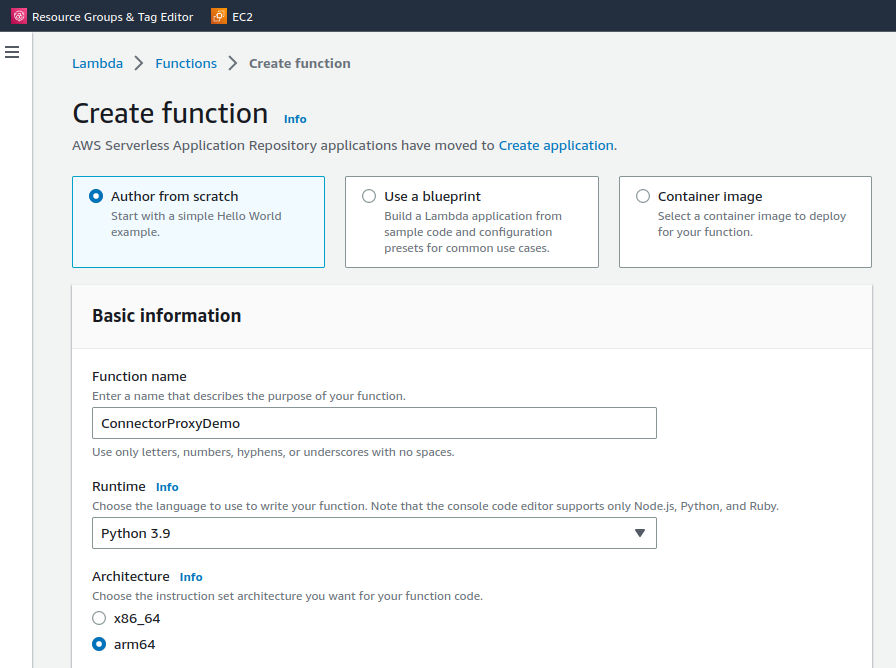Click the breadcrumb chevron after Lambda
896x668 pixels.
click(x=139, y=63)
